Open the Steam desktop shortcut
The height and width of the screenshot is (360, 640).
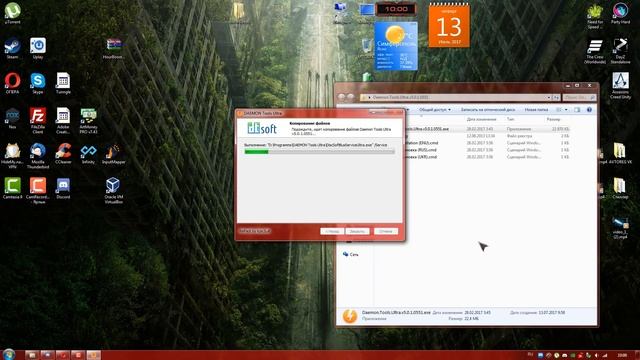pos(12,49)
